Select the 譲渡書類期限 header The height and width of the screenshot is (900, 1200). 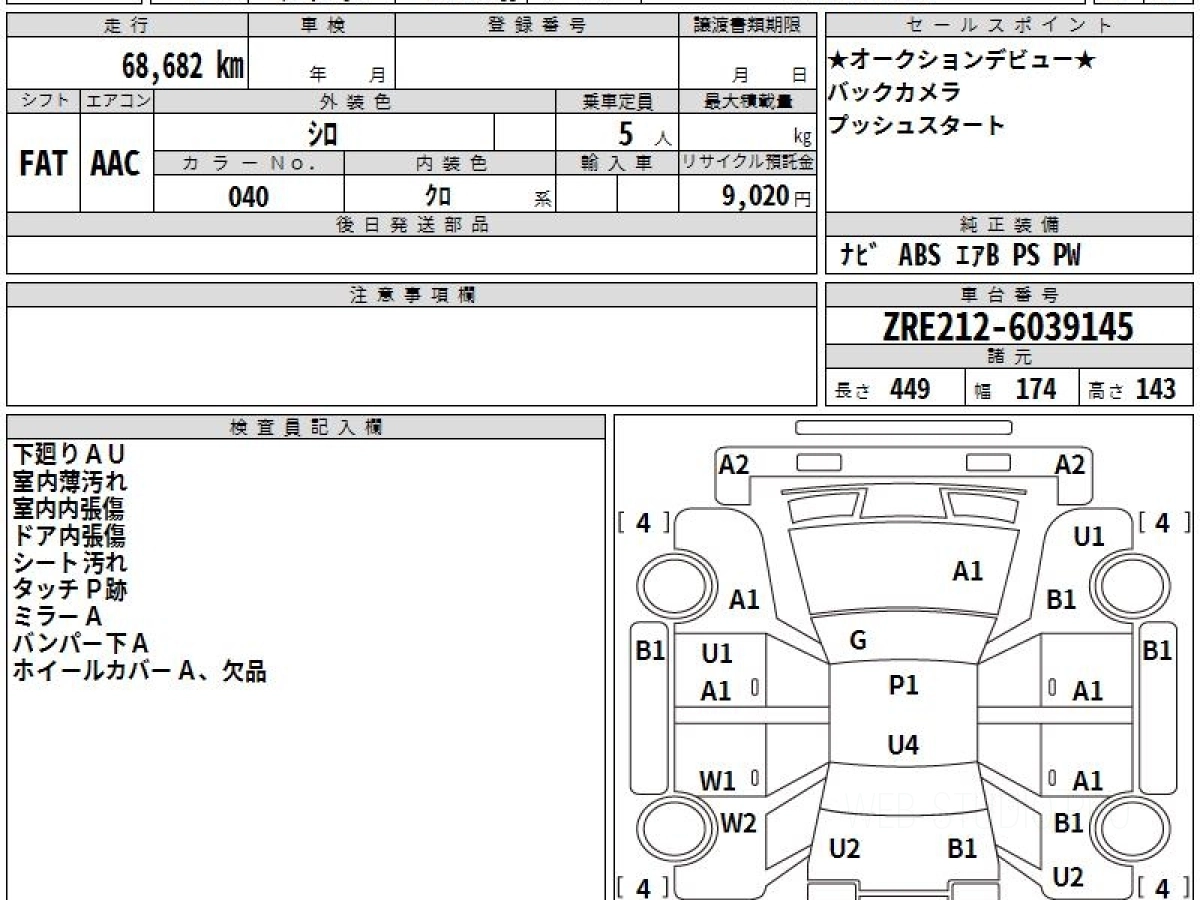[x=747, y=26]
